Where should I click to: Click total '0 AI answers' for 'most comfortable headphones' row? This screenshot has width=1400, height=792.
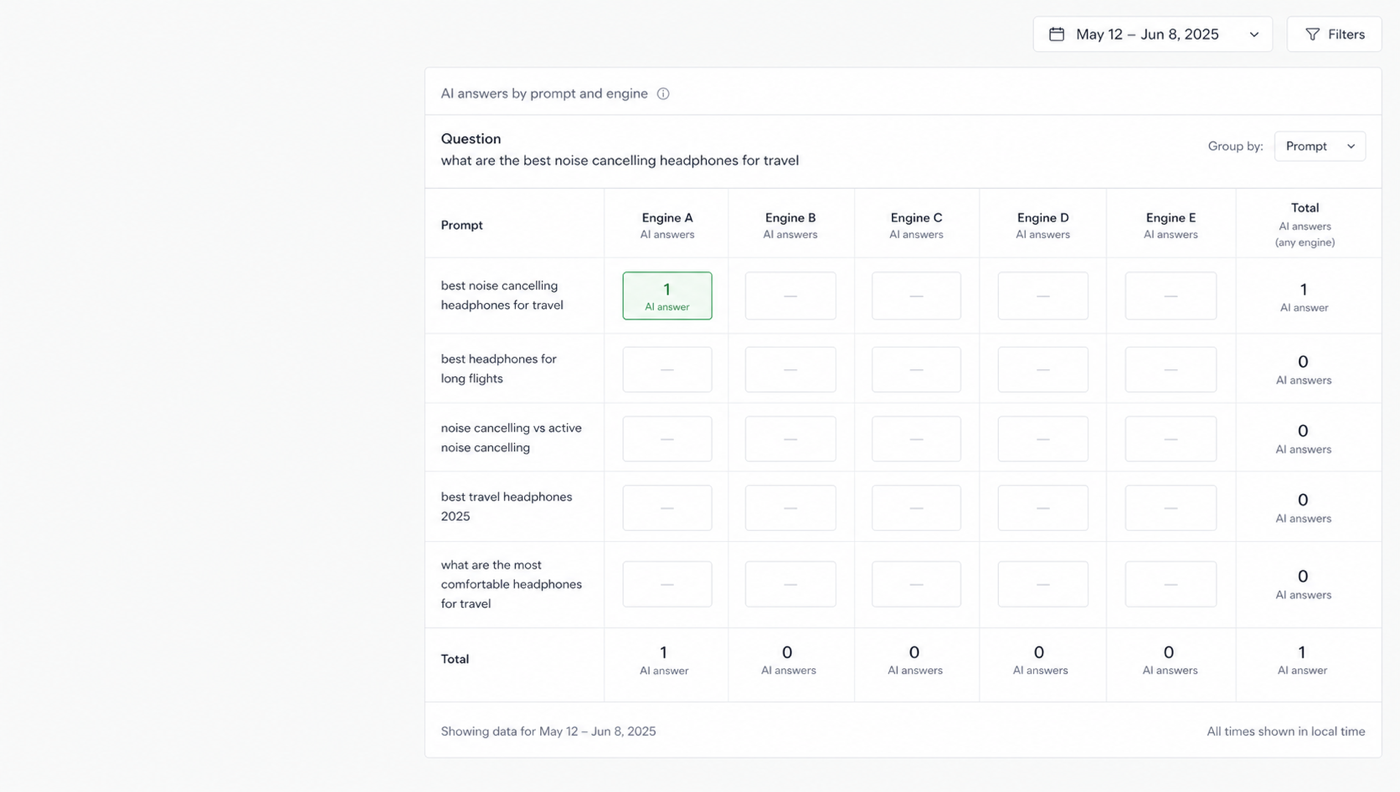pyautogui.click(x=1303, y=583)
